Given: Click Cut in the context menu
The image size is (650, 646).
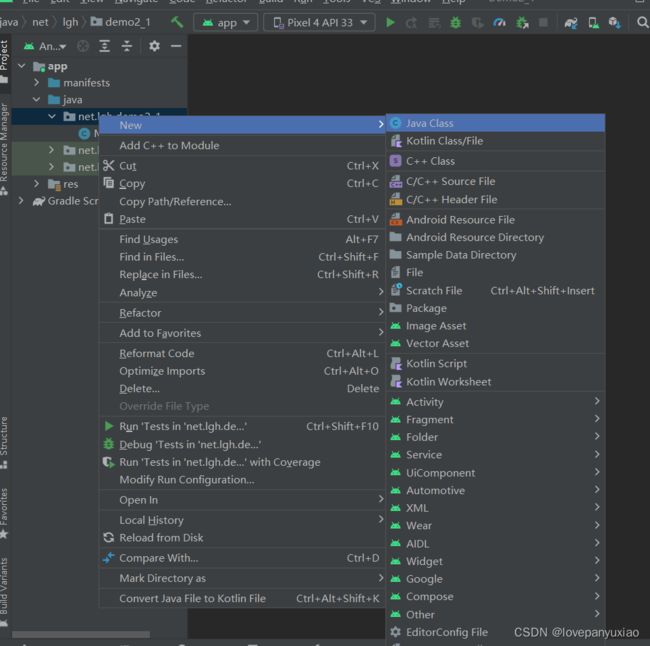Looking at the screenshot, I should click(x=243, y=166).
